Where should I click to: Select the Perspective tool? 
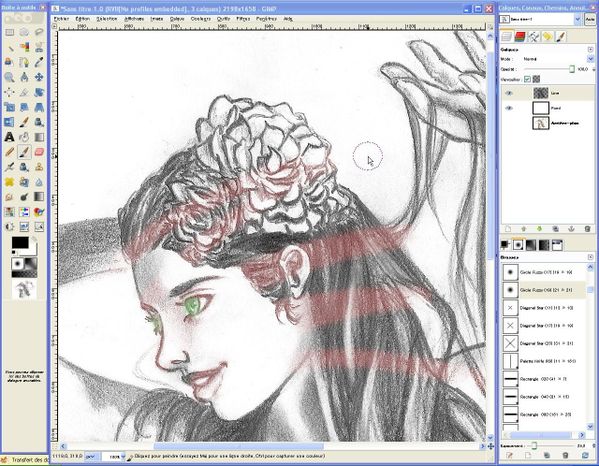tap(39, 107)
